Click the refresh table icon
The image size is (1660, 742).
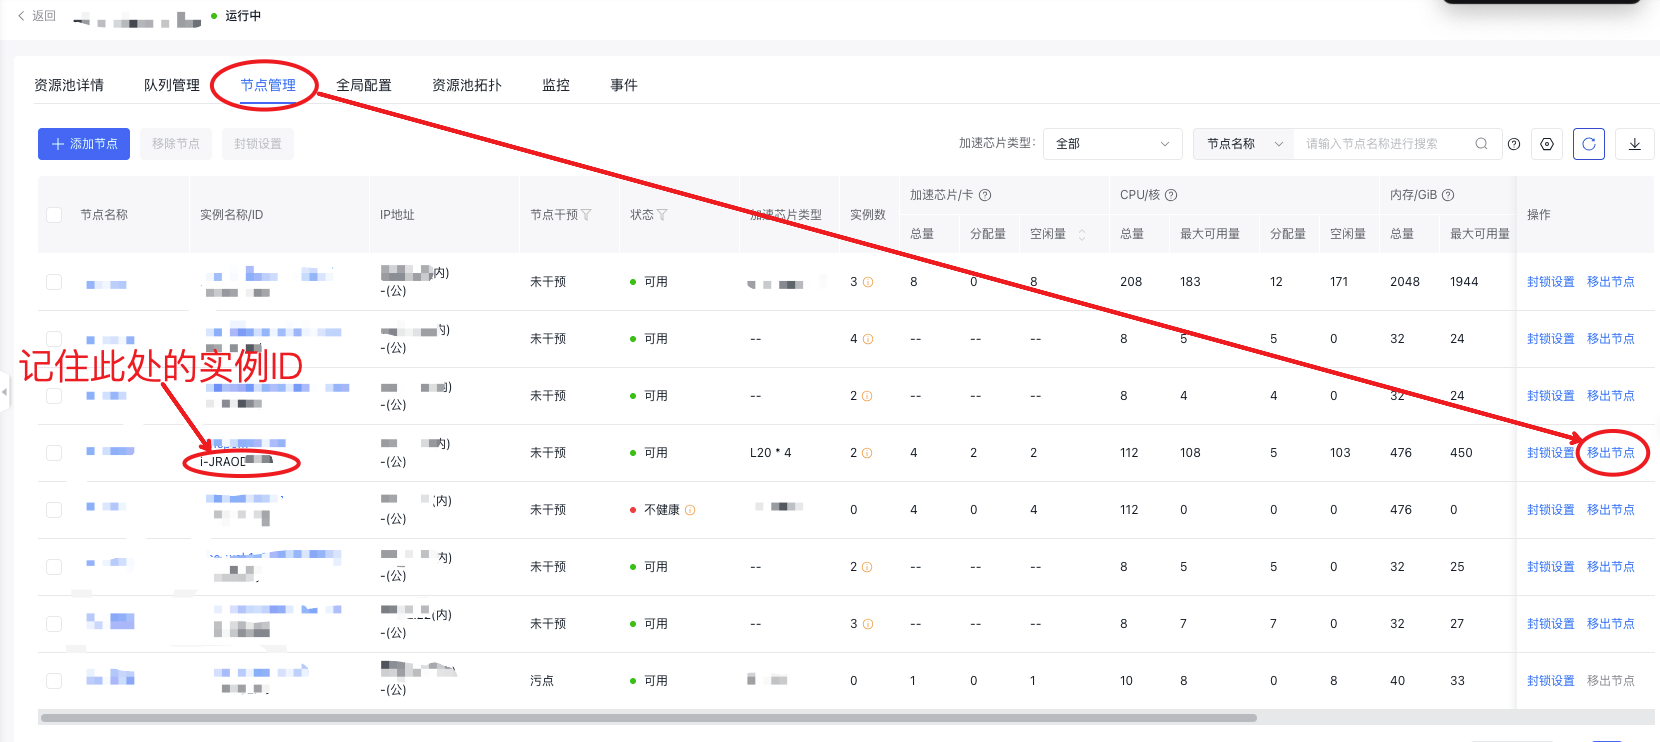(x=1588, y=144)
